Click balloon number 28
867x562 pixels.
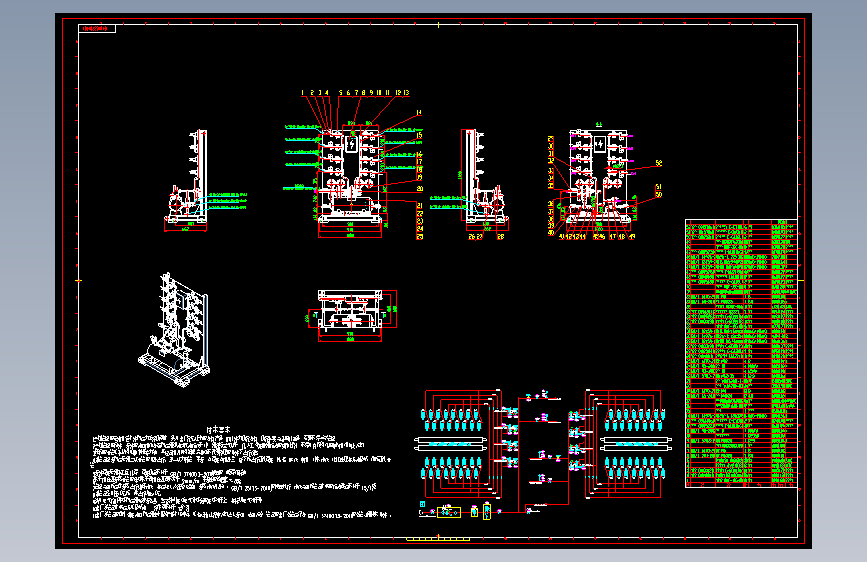[x=500, y=237]
